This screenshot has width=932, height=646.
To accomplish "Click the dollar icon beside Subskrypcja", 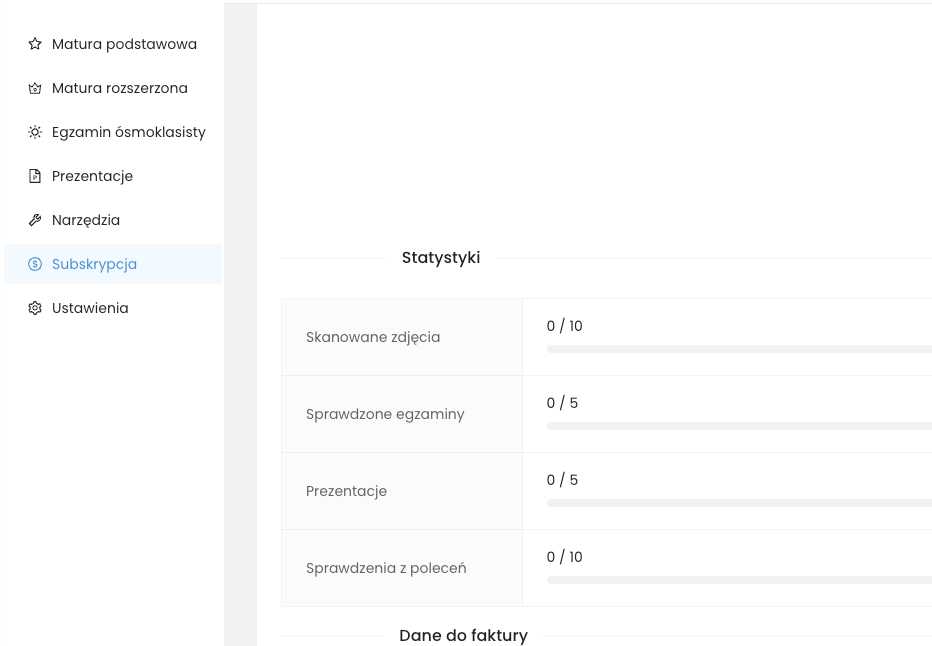I will click(35, 264).
